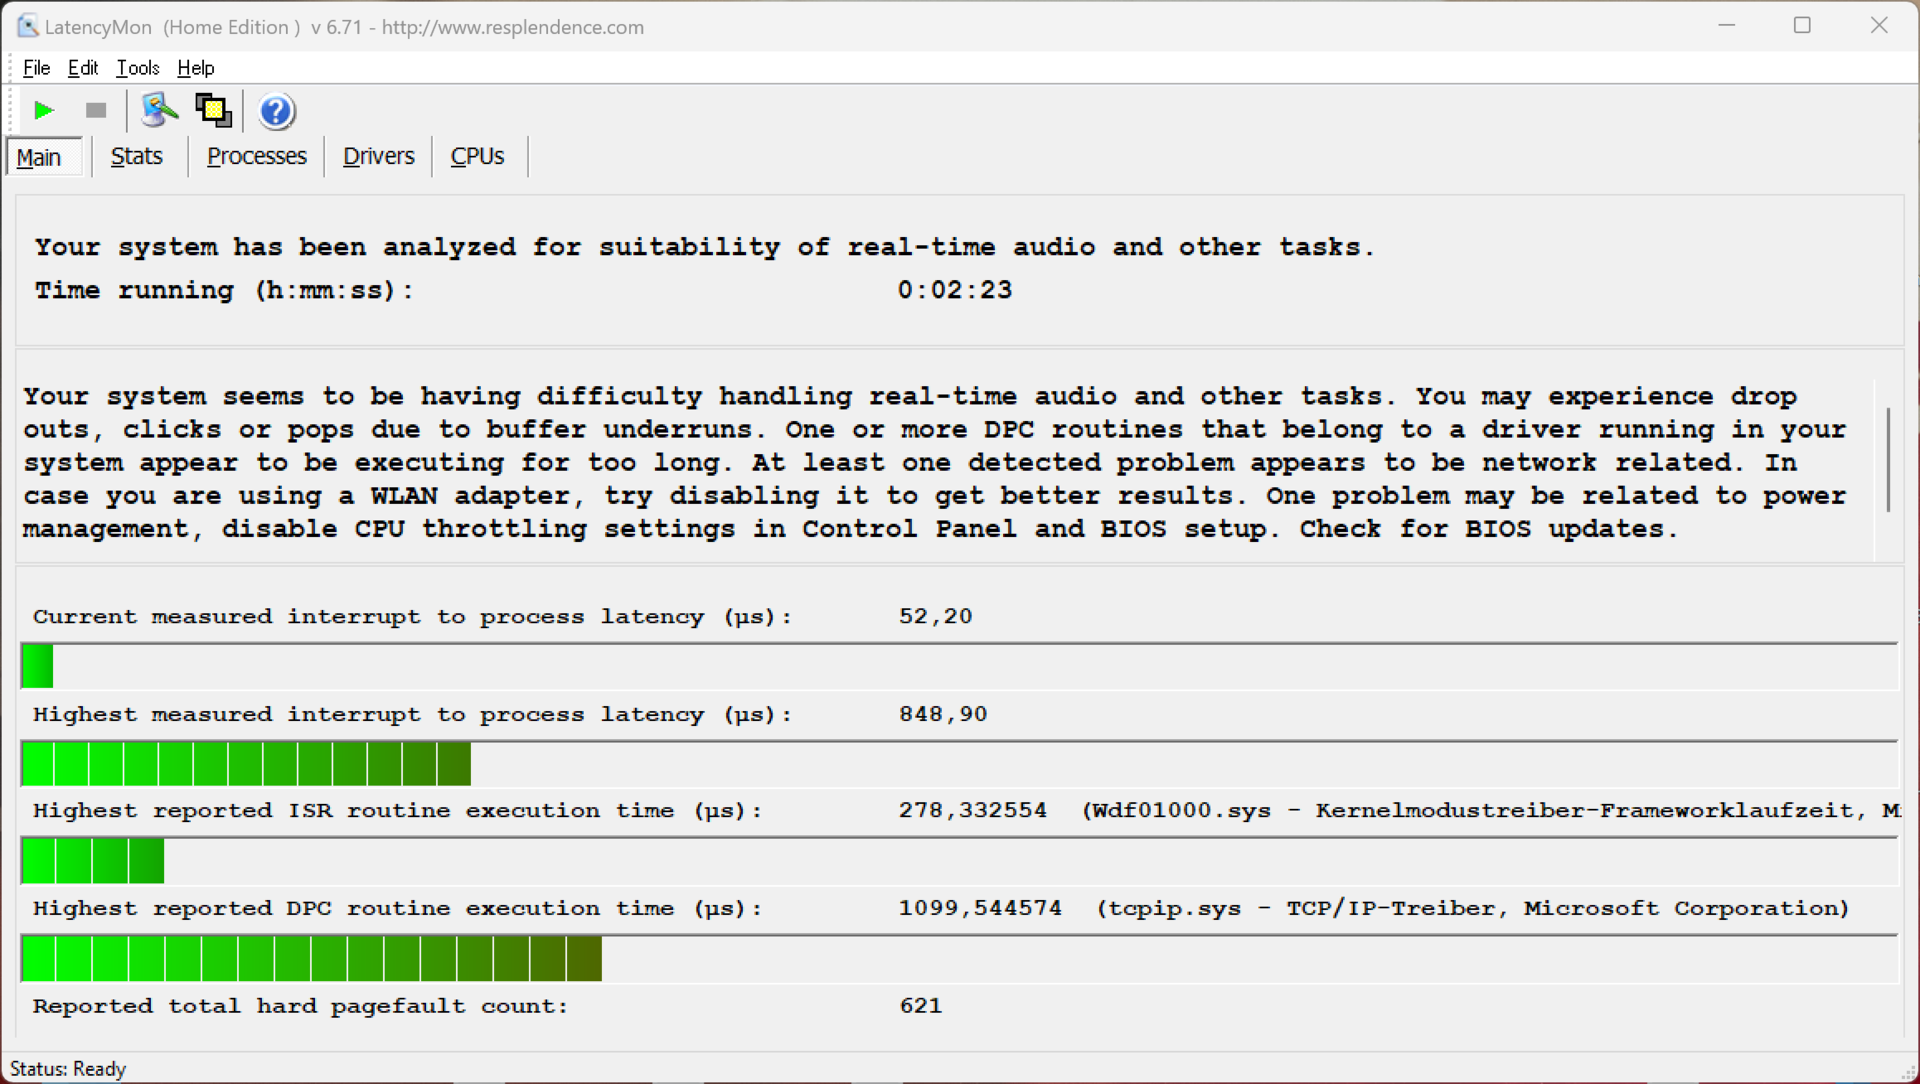Click the highest DPC routine execution bar
The height and width of the screenshot is (1084, 1920).
959,958
